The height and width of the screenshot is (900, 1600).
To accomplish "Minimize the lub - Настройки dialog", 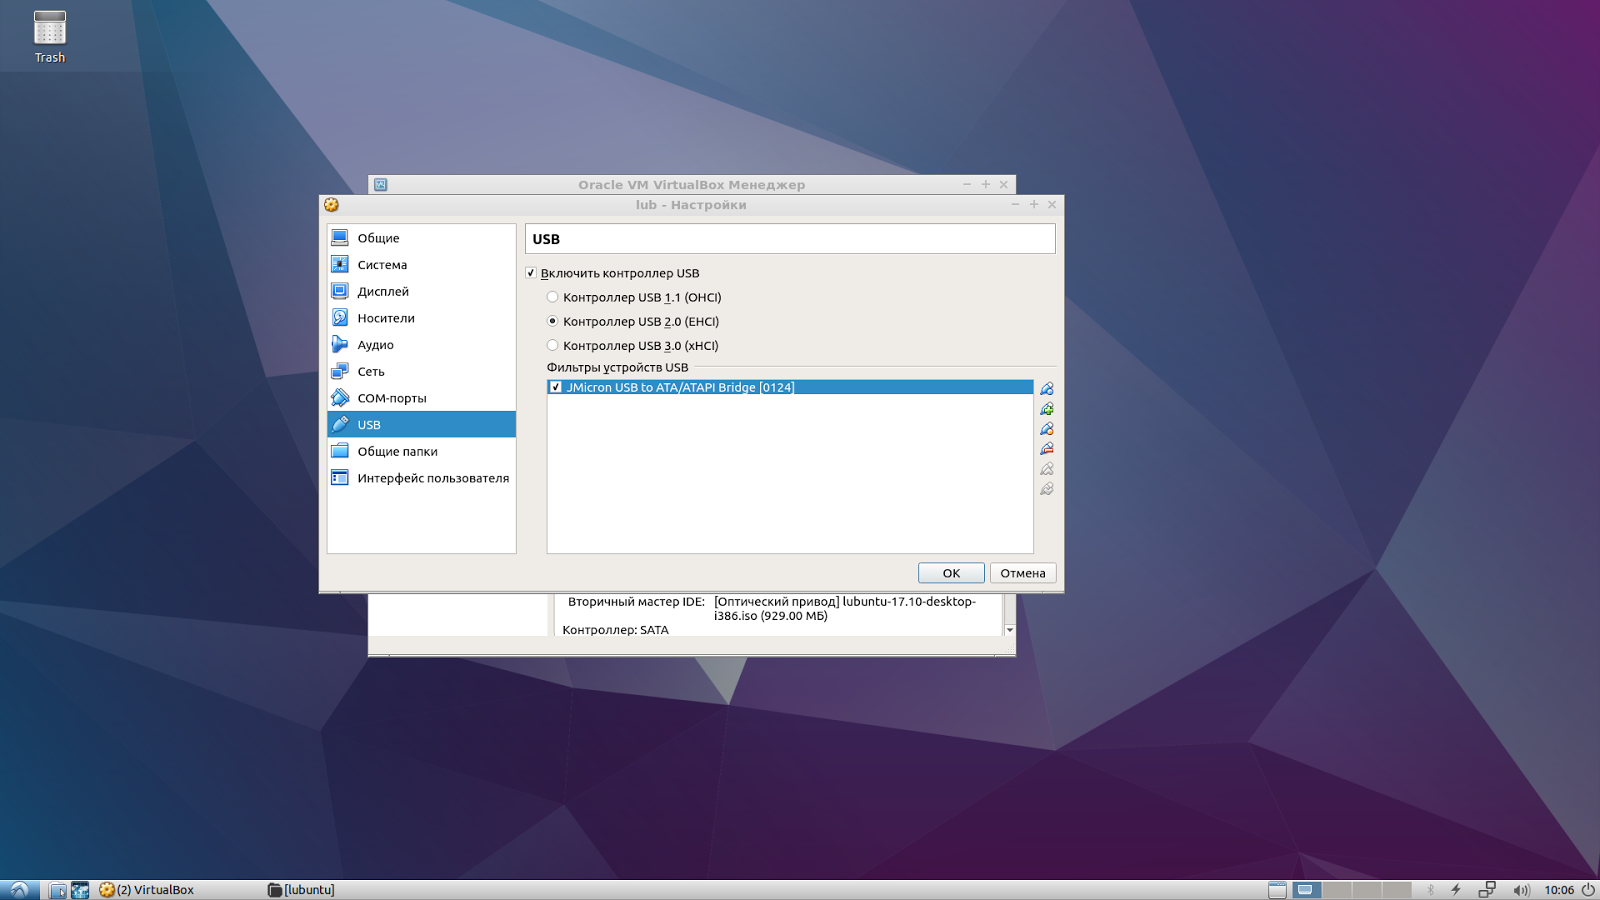I will tap(1015, 204).
